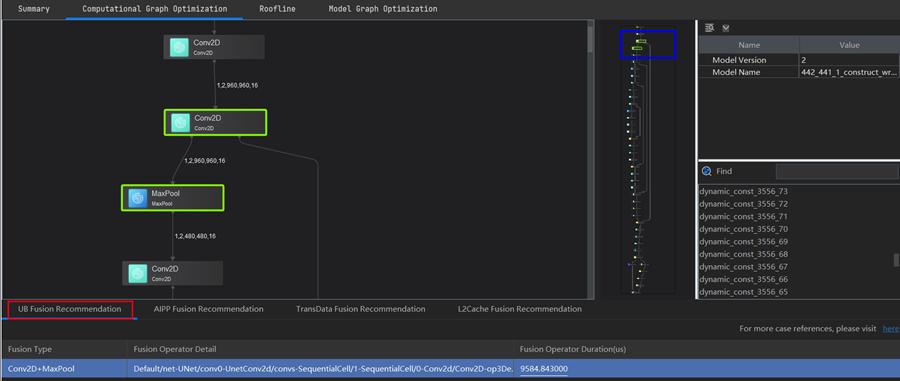Image resolution: width=900 pixels, height=381 pixels.
Task: Click the top Conv2D node icon
Action: [x=180, y=47]
